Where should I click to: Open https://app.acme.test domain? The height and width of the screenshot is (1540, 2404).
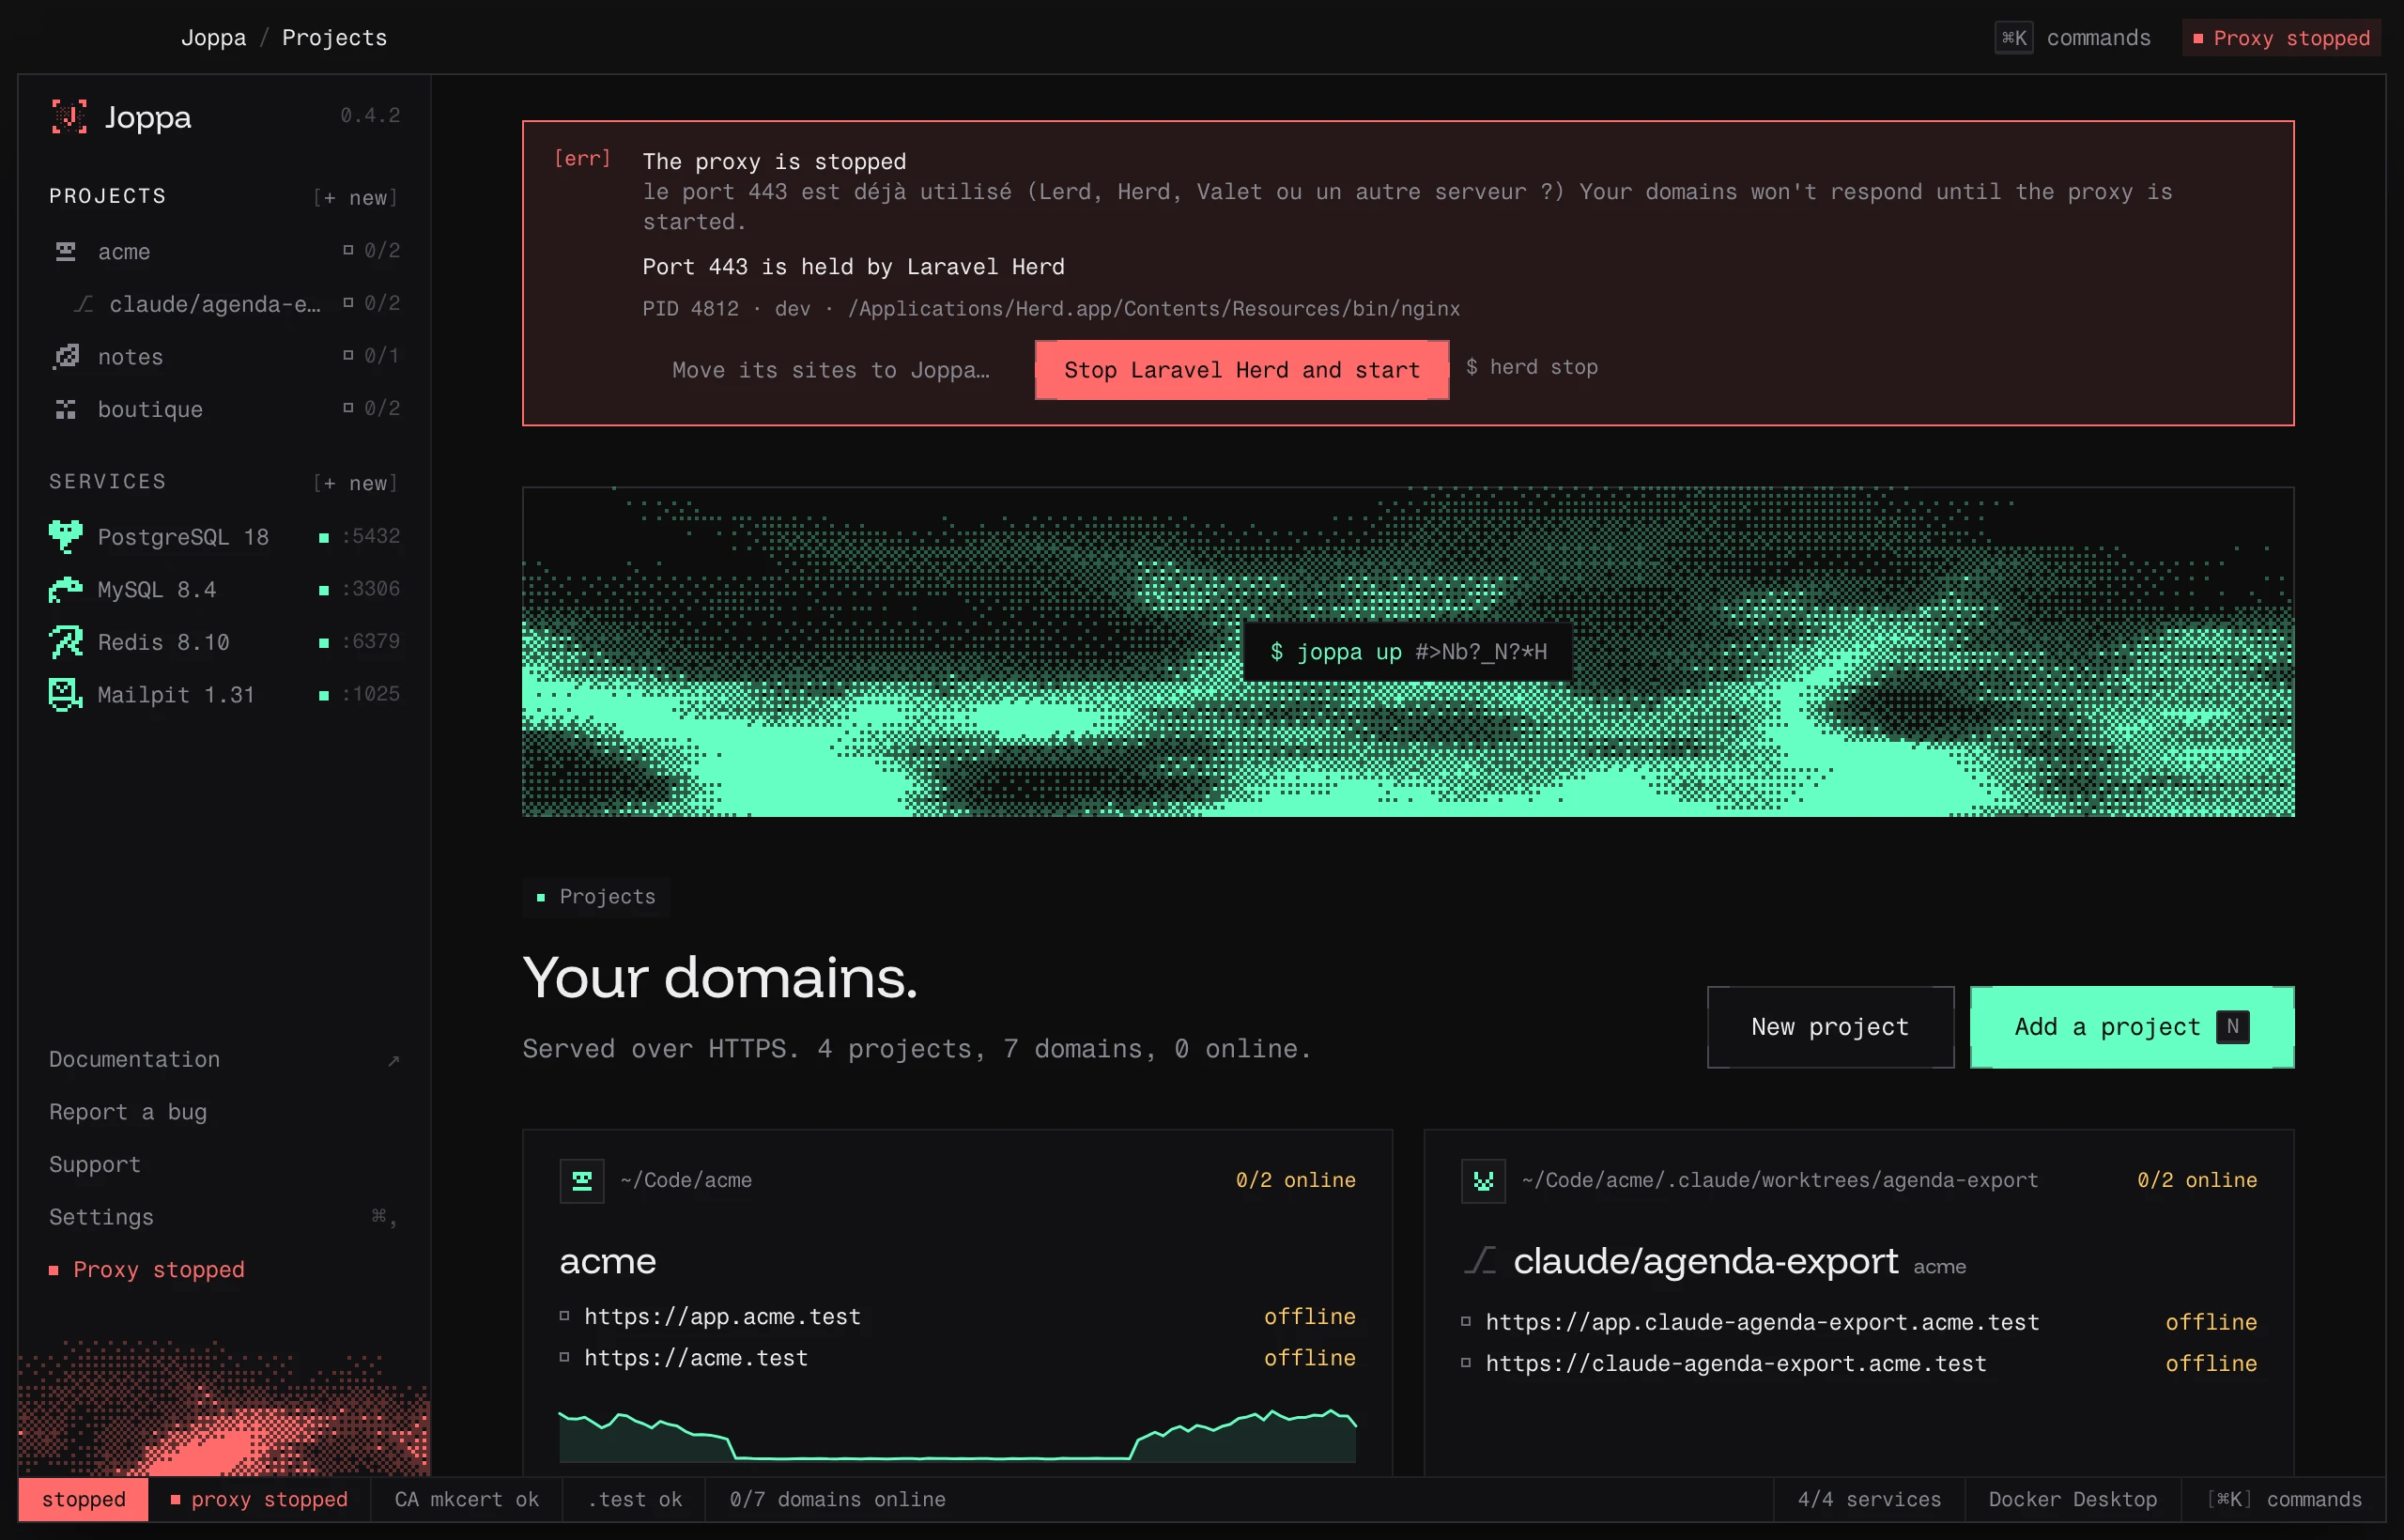pyautogui.click(x=722, y=1316)
